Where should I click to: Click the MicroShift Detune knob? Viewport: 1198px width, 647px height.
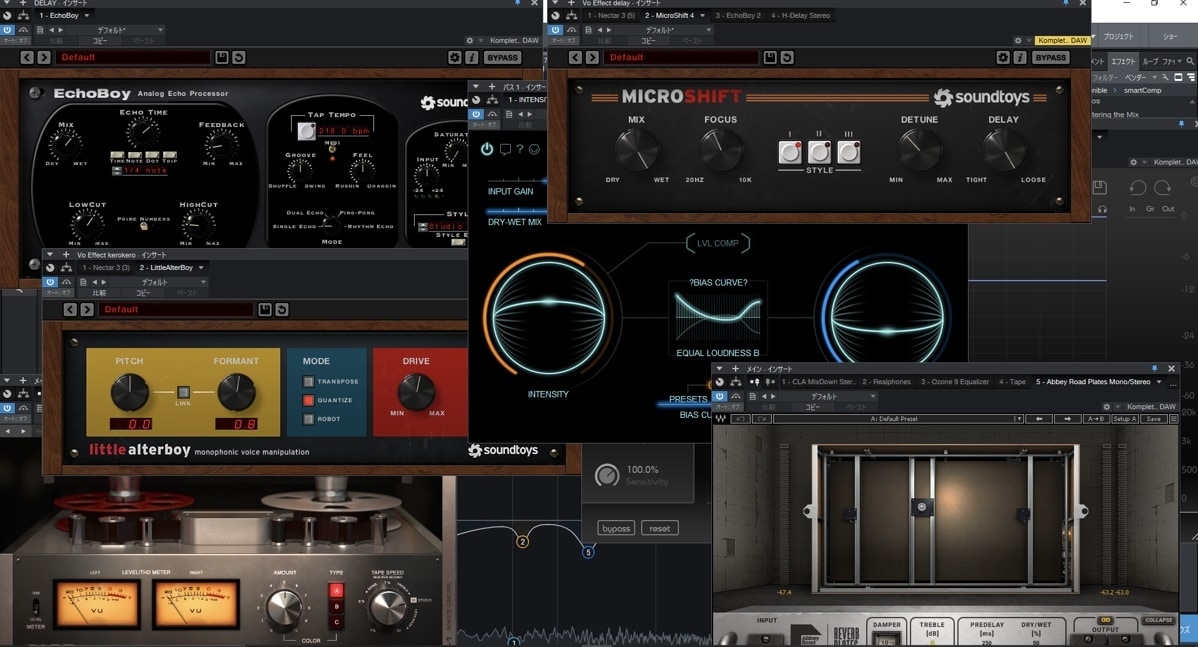(x=919, y=149)
